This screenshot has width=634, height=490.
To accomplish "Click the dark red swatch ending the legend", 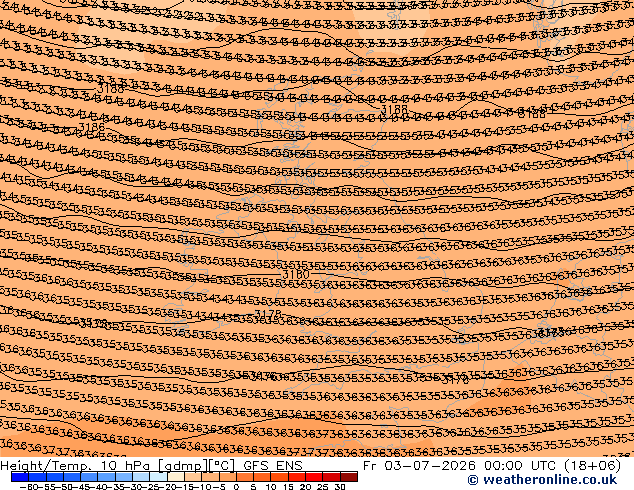I will pos(349,477).
